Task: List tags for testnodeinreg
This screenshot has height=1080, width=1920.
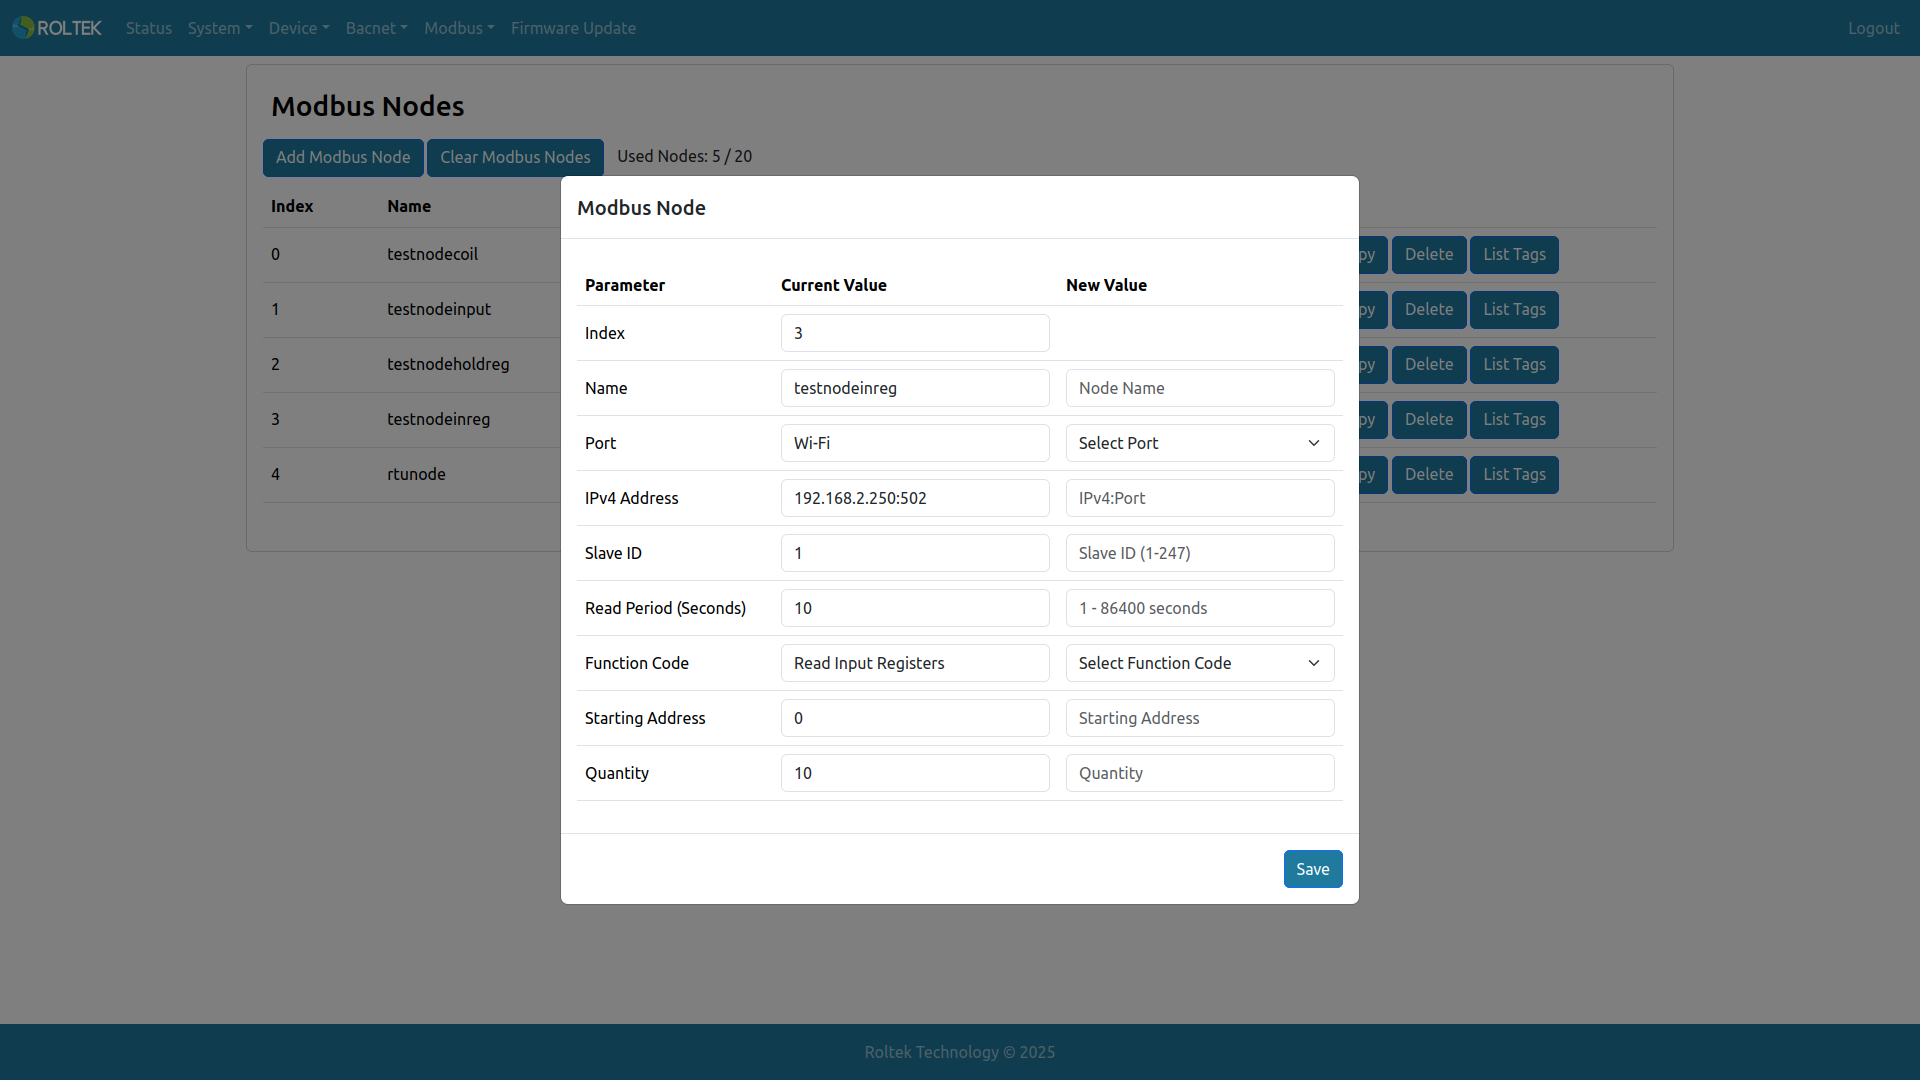Action: coord(1514,420)
